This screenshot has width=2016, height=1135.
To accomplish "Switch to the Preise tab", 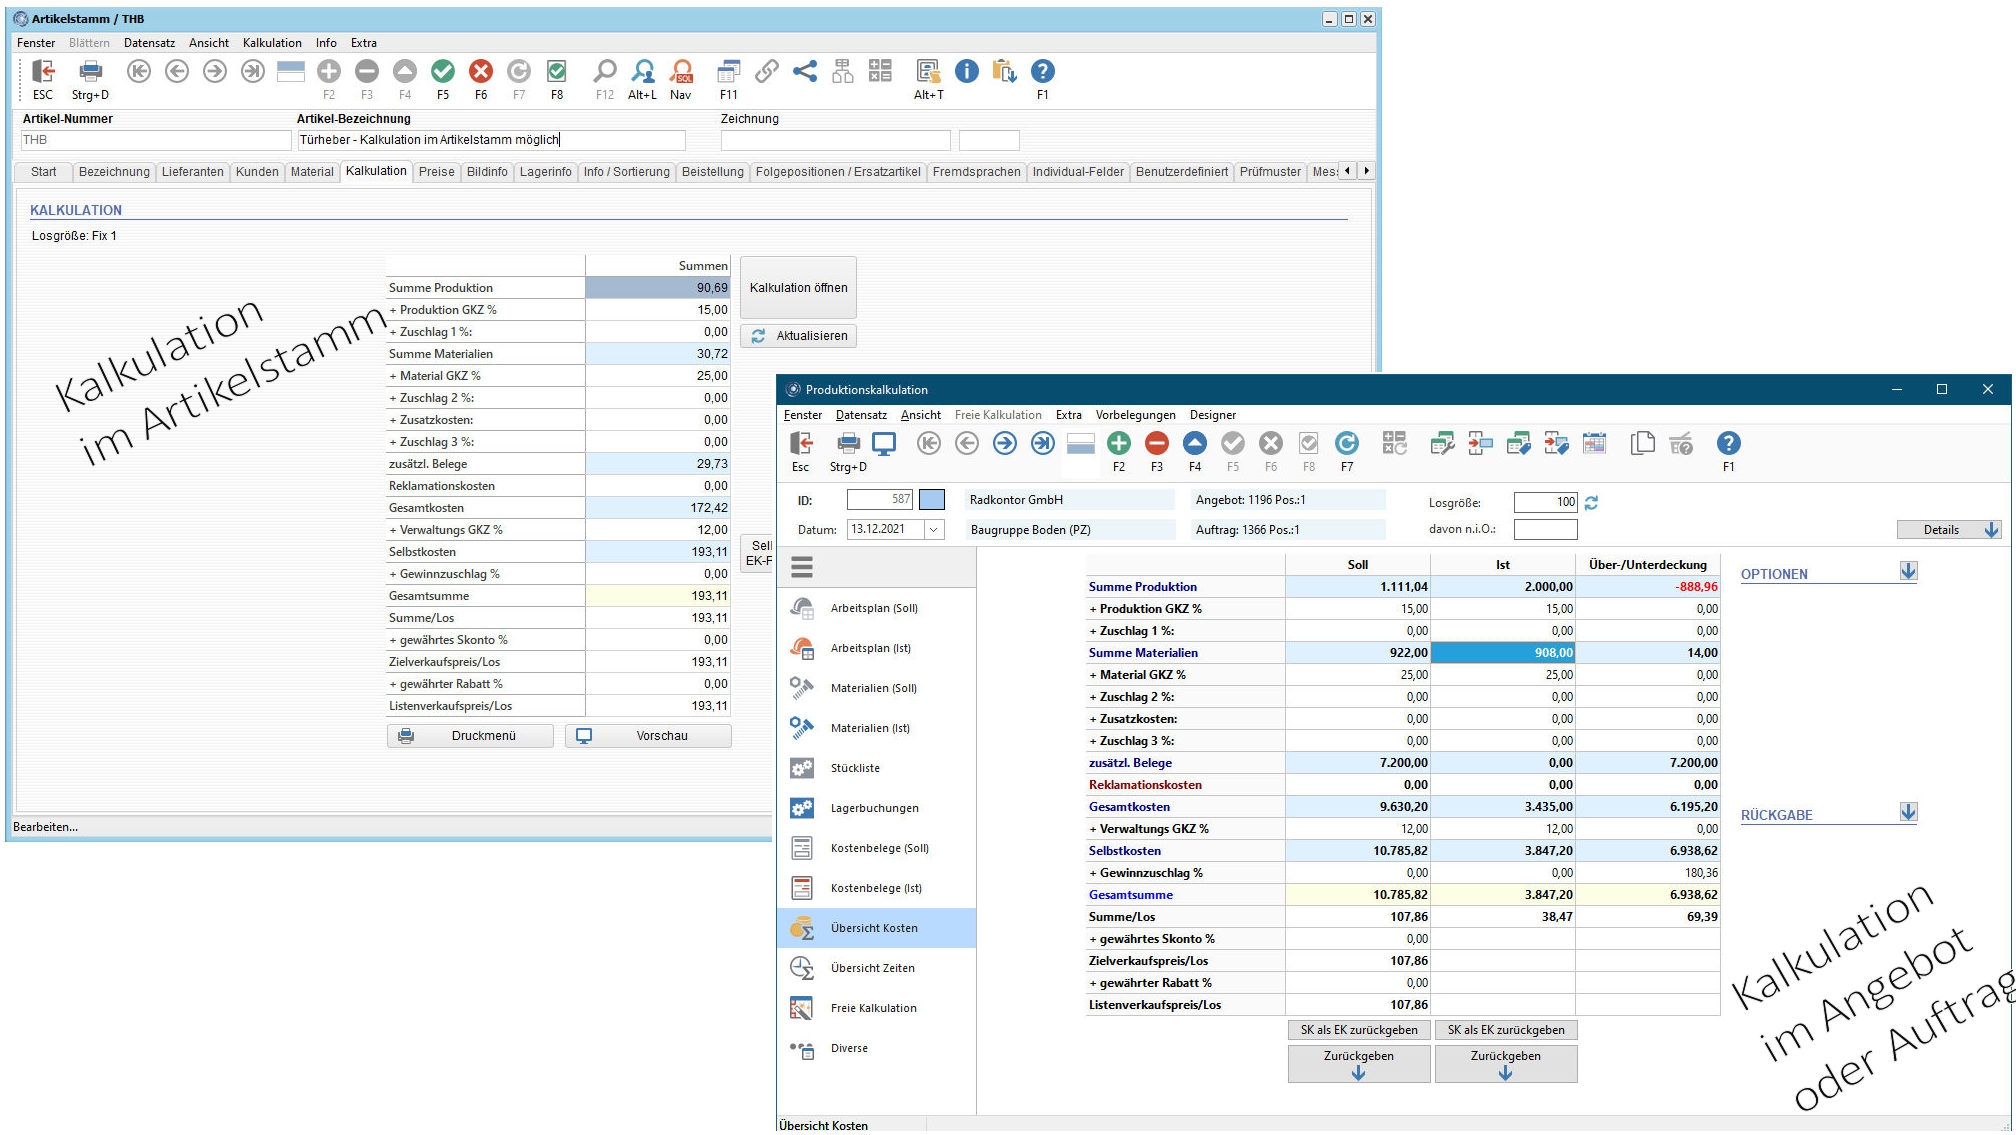I will (436, 172).
